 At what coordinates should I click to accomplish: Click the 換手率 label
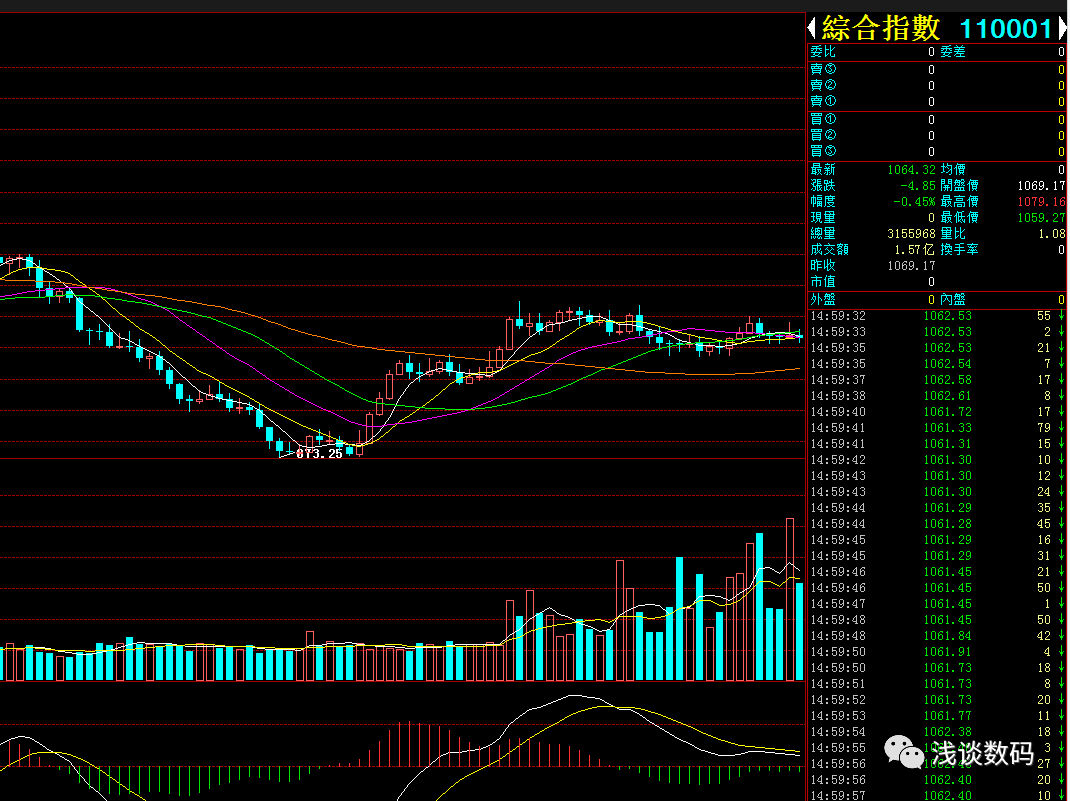(x=959, y=250)
